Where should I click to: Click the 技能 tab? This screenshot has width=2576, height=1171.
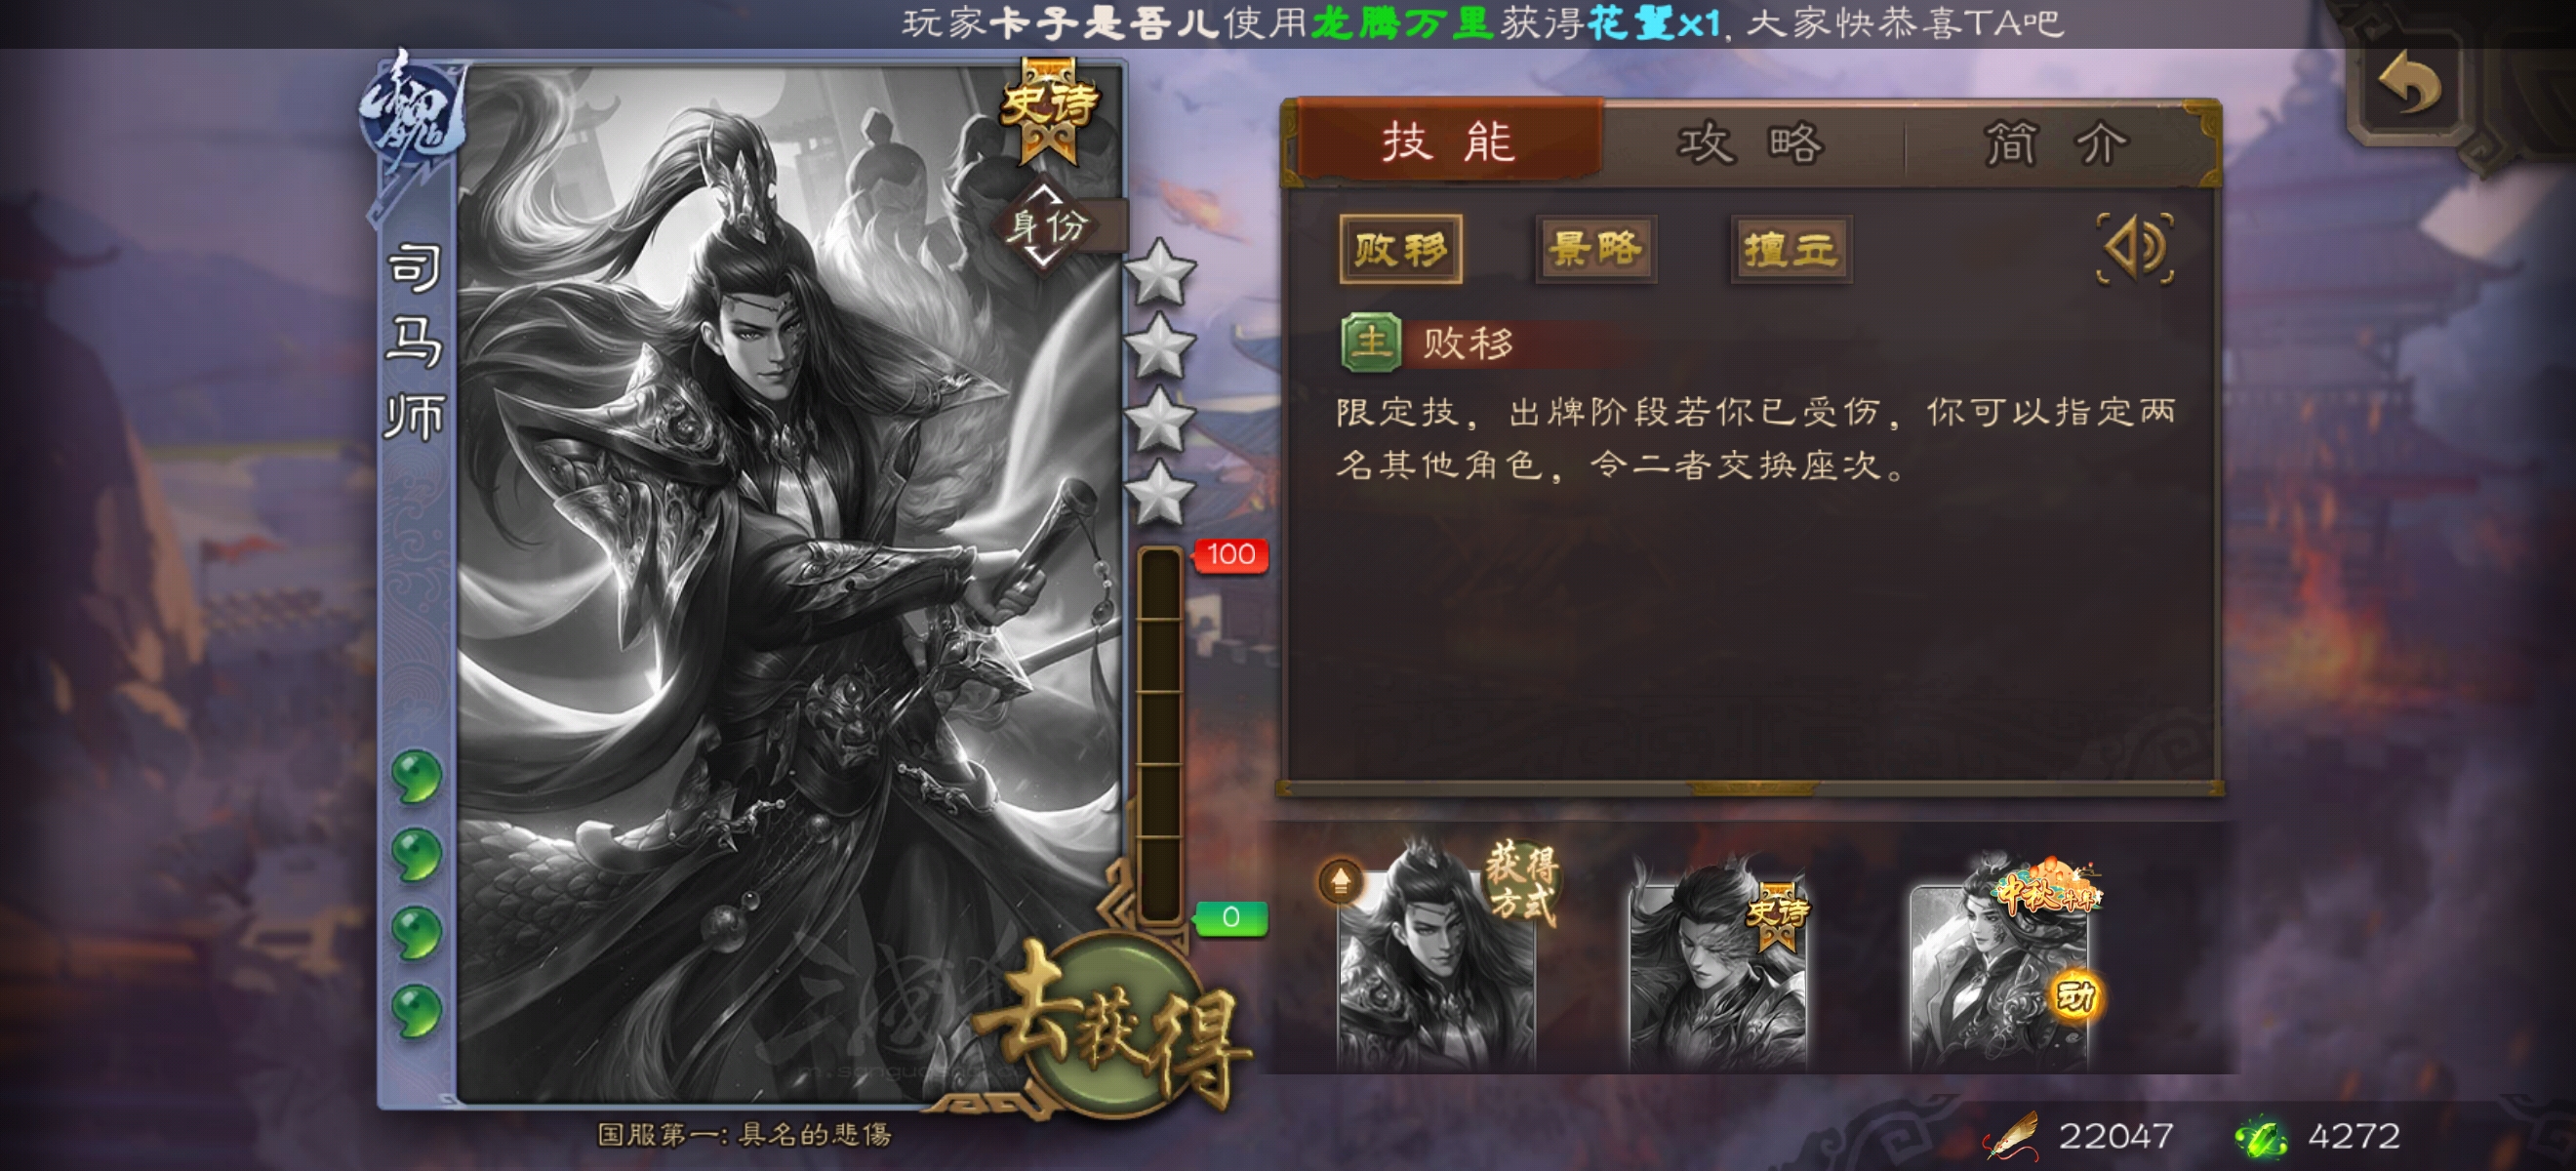pyautogui.click(x=1449, y=141)
